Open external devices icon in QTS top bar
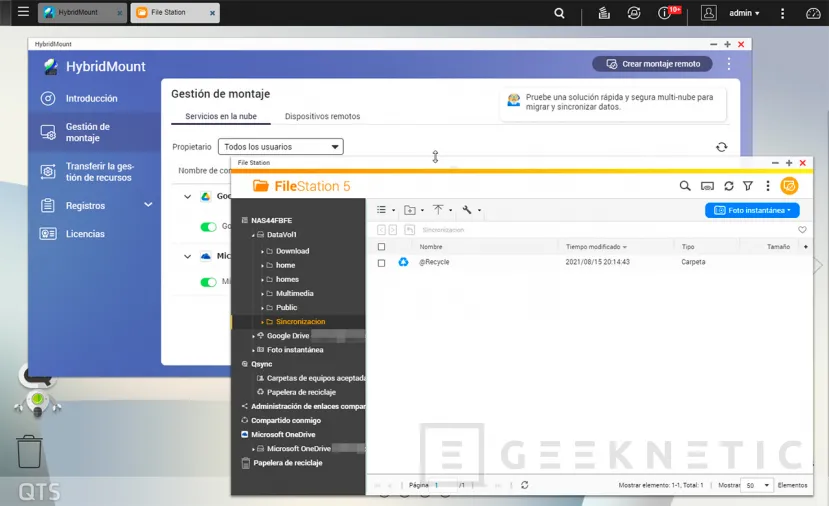This screenshot has width=829, height=506. 633,13
